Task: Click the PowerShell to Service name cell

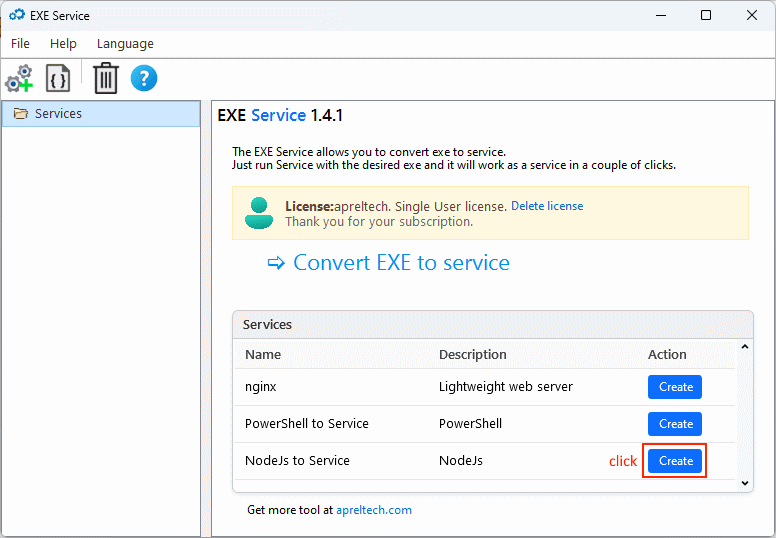Action: coord(307,424)
